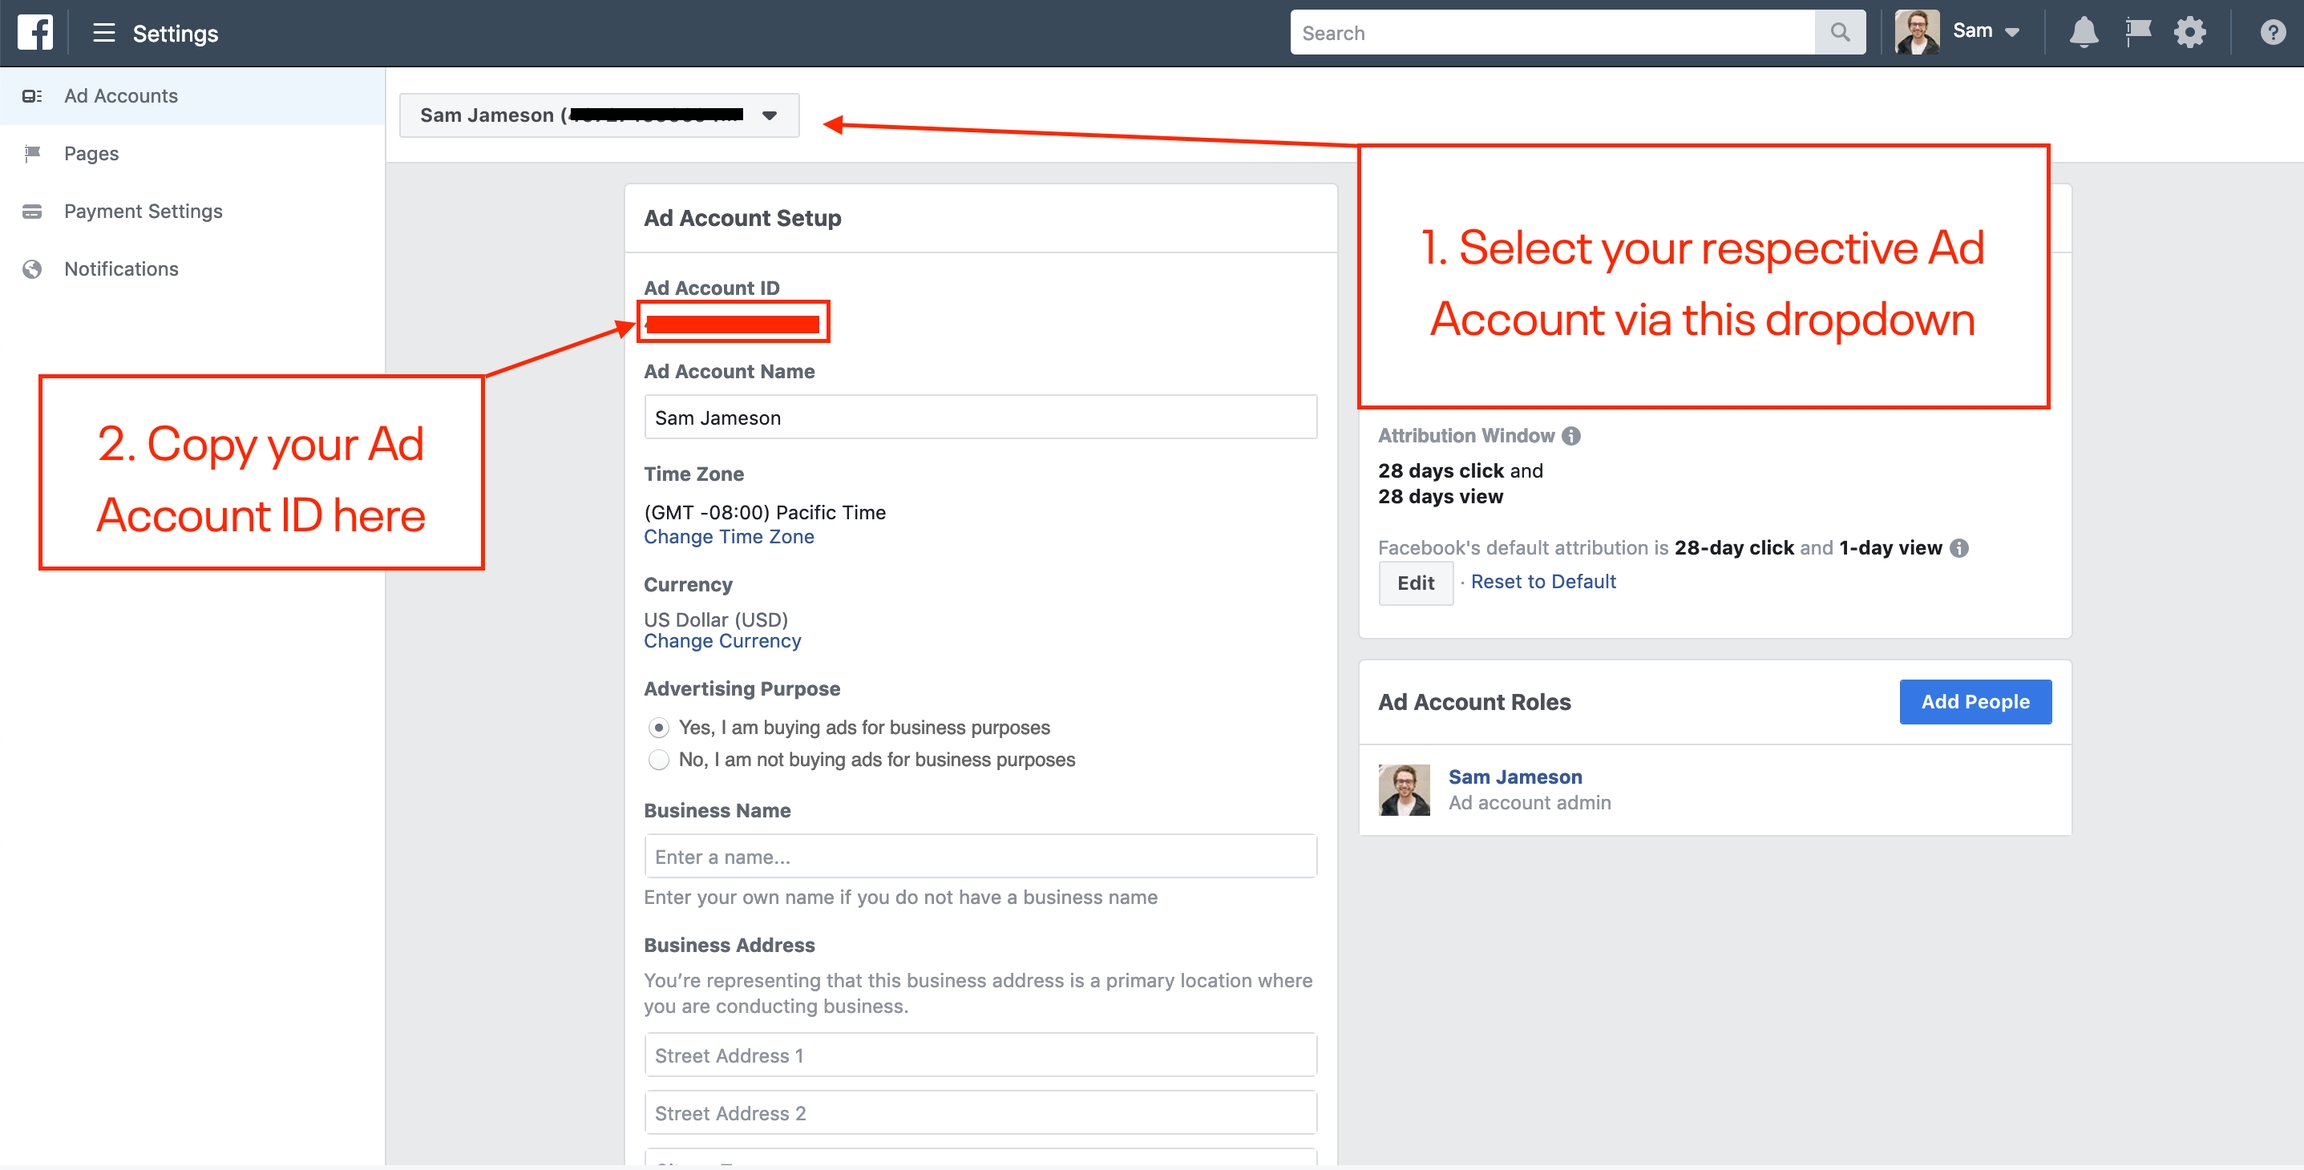Click the US Dollar (USD) text
The image size is (2304, 1170).
click(716, 619)
